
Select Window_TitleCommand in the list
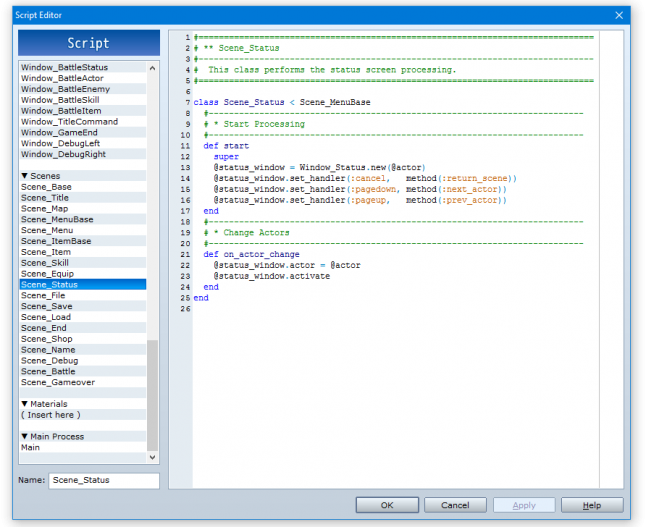coord(69,122)
